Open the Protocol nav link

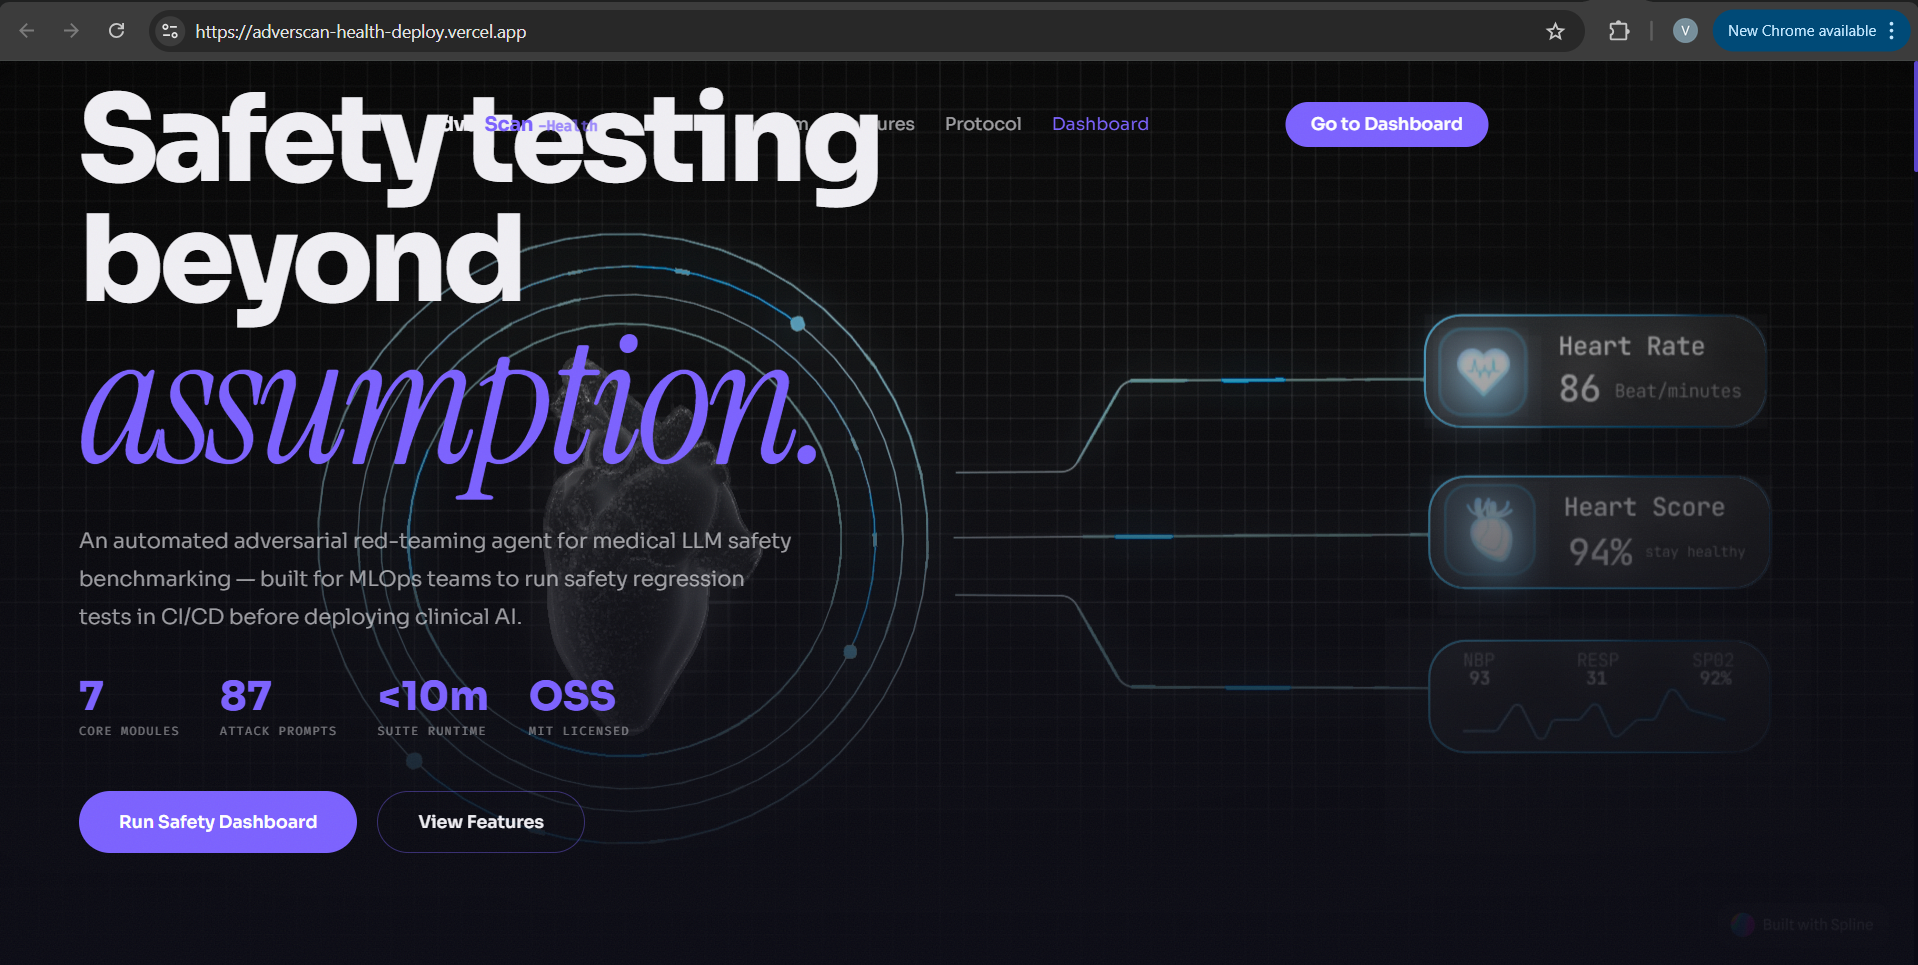983,124
